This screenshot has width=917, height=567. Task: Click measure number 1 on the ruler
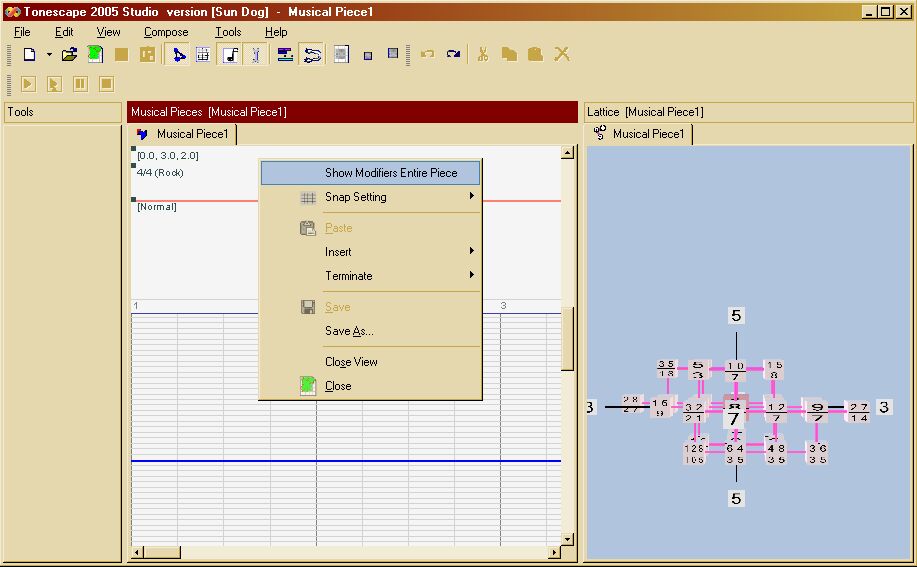(136, 306)
